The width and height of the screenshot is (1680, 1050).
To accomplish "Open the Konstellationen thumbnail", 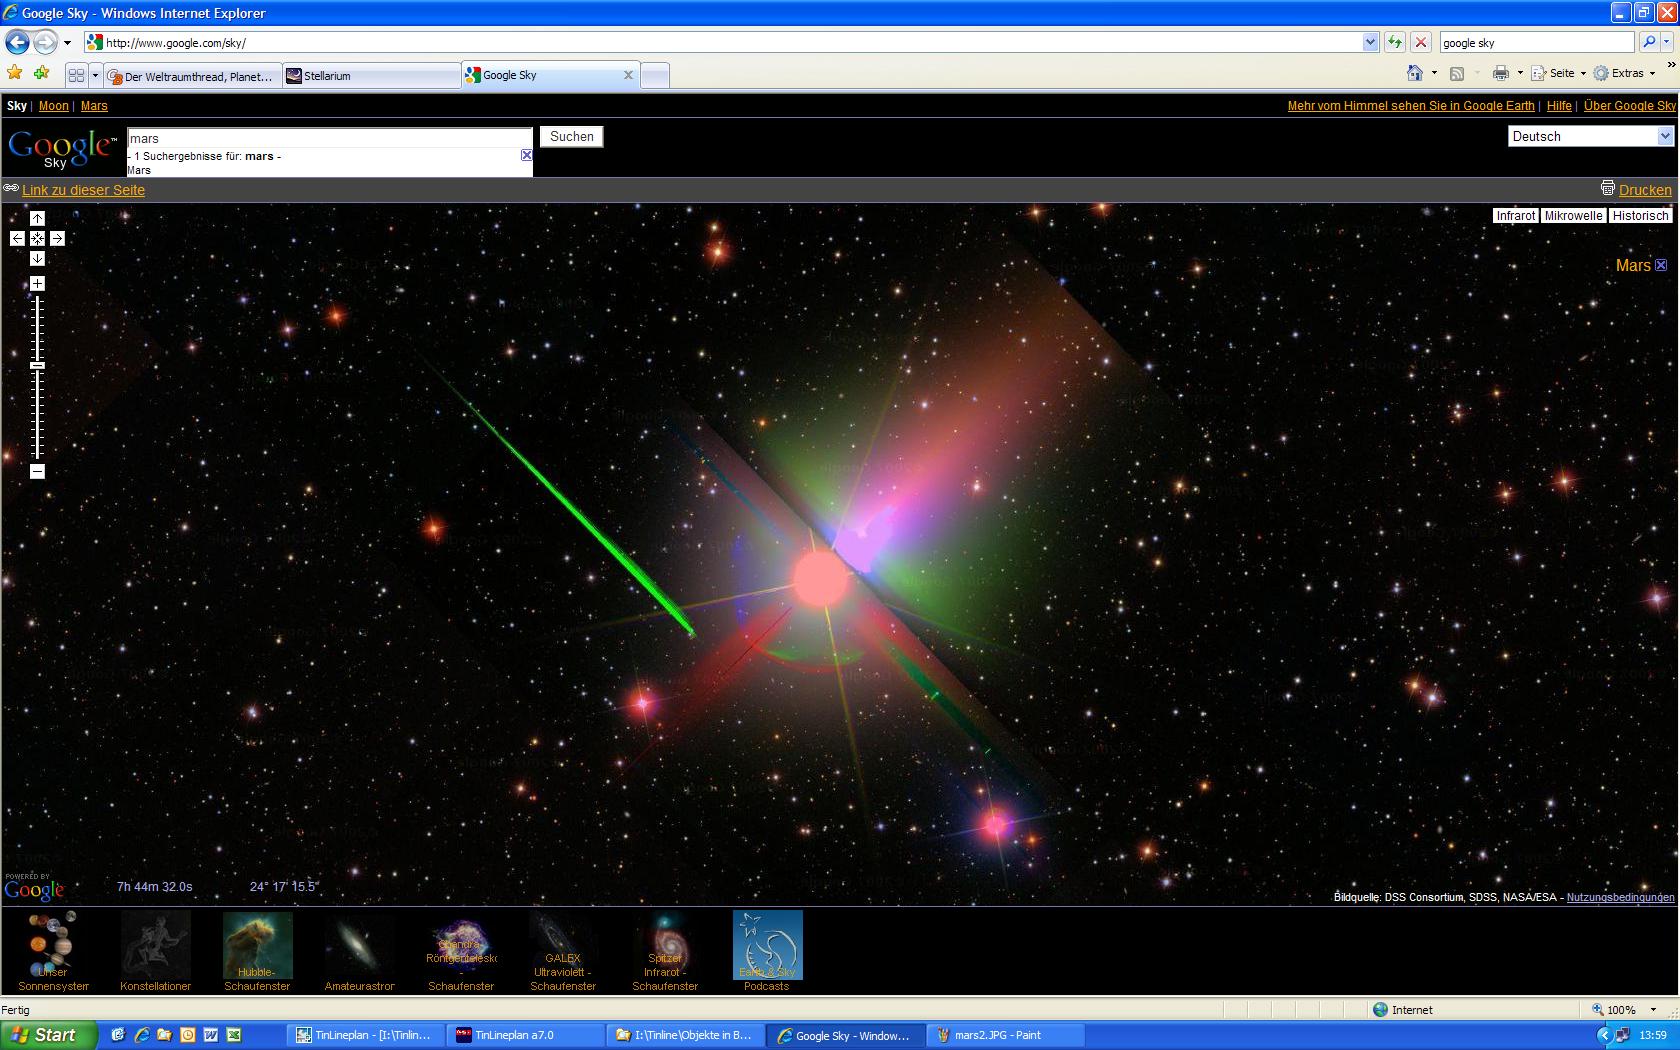I will (x=155, y=951).
